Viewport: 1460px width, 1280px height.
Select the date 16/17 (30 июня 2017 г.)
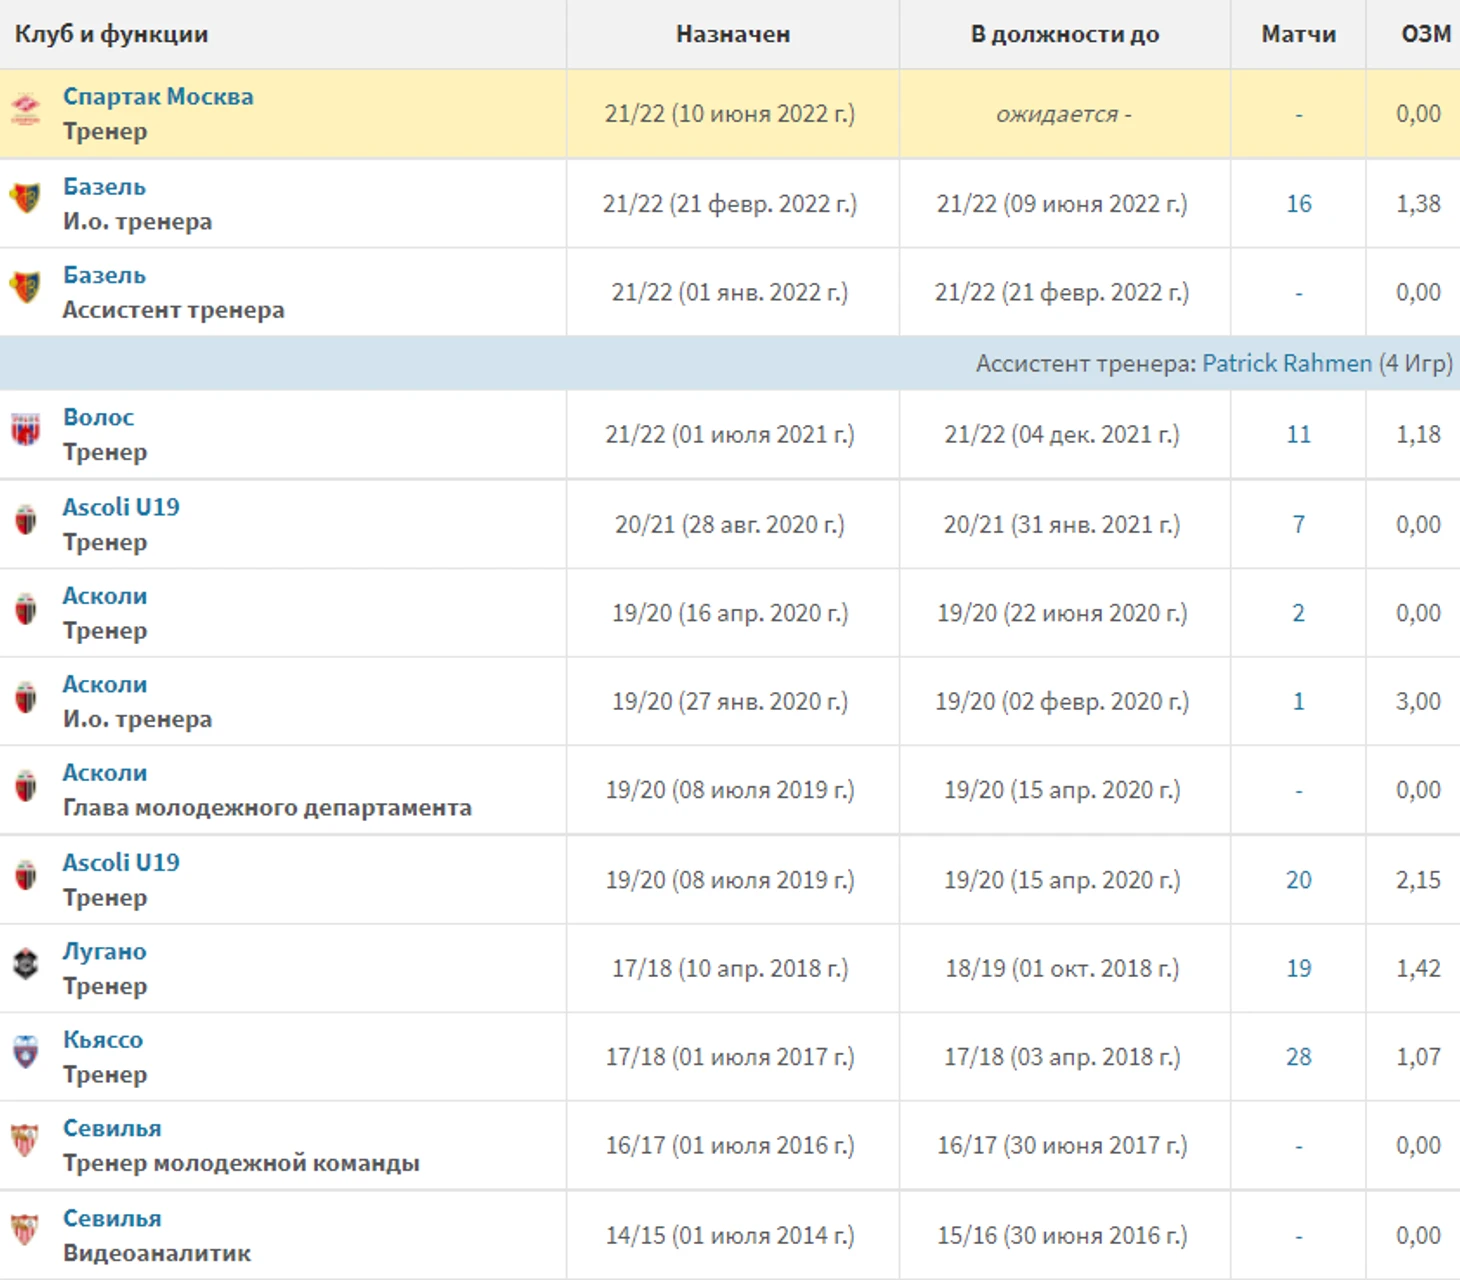pos(1062,1146)
